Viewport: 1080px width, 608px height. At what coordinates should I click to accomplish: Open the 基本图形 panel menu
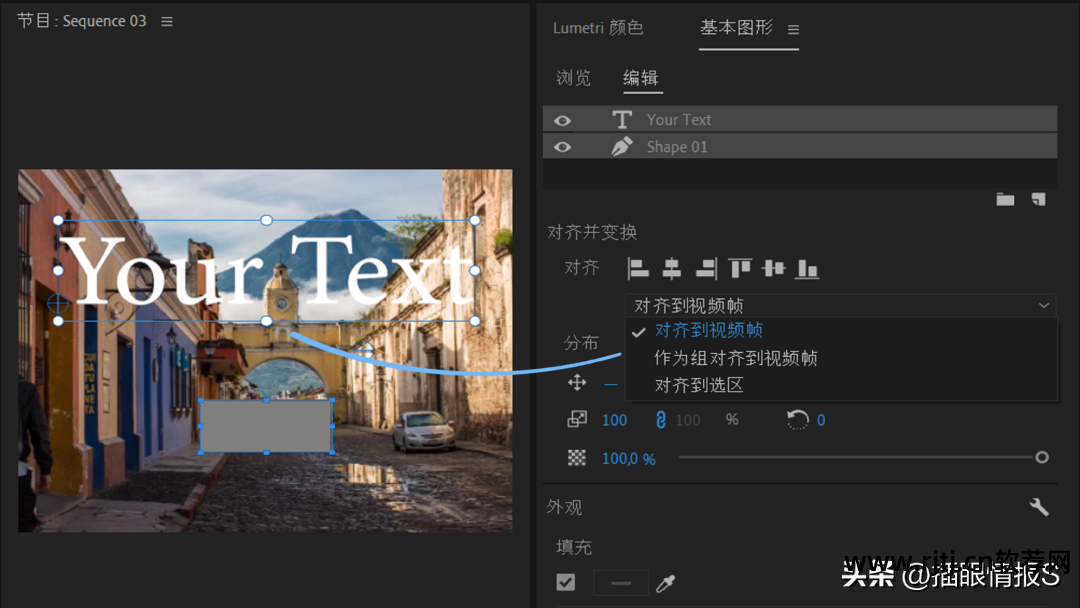tap(792, 29)
